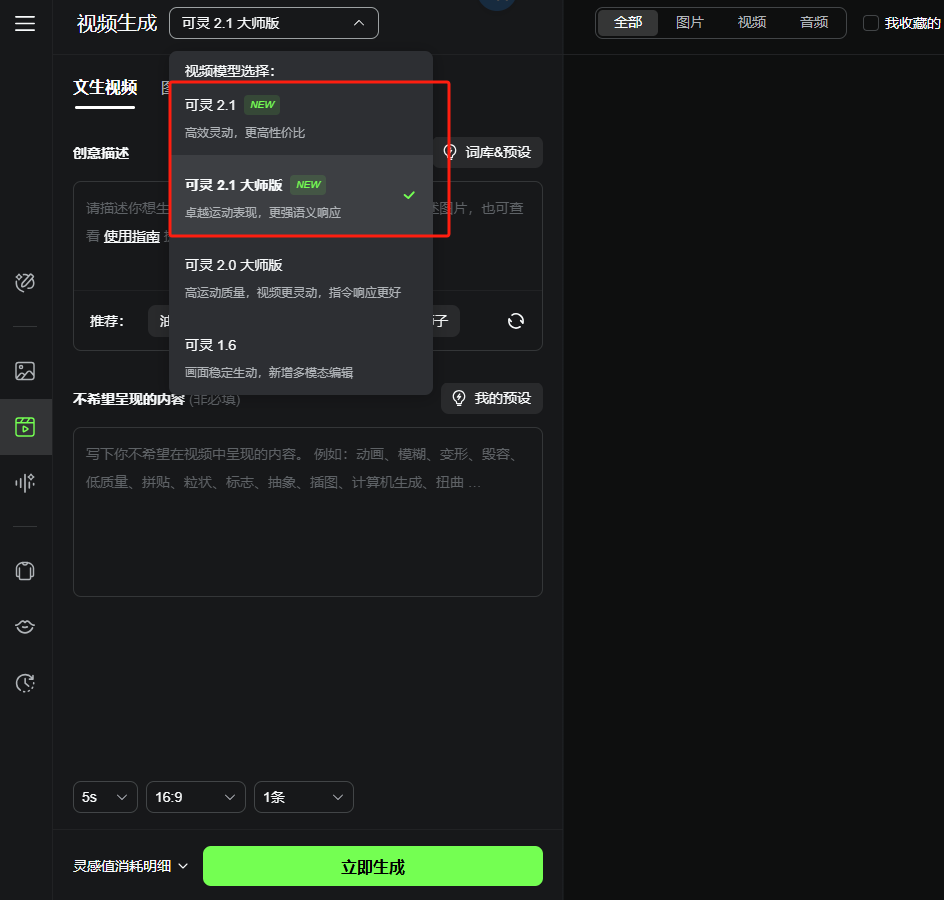The height and width of the screenshot is (900, 944).
Task: Open the 16:9 aspect ratio dropdown
Action: click(x=195, y=797)
